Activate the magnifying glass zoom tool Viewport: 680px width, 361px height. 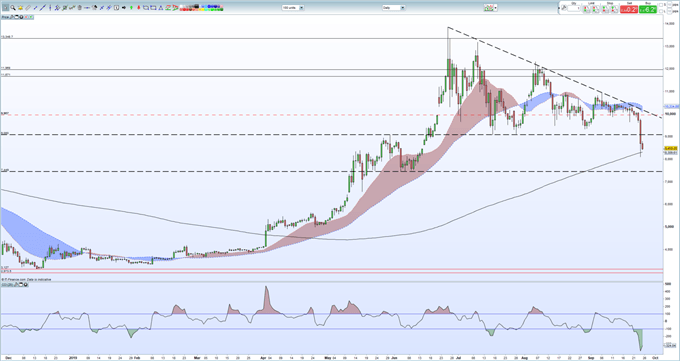pos(13,7)
